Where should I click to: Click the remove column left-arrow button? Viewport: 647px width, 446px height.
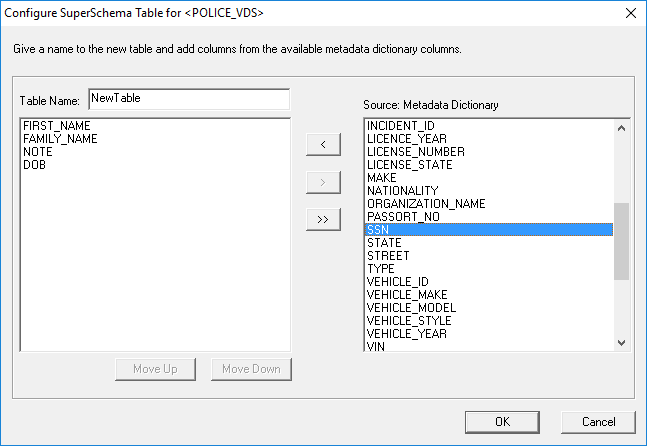(x=323, y=144)
